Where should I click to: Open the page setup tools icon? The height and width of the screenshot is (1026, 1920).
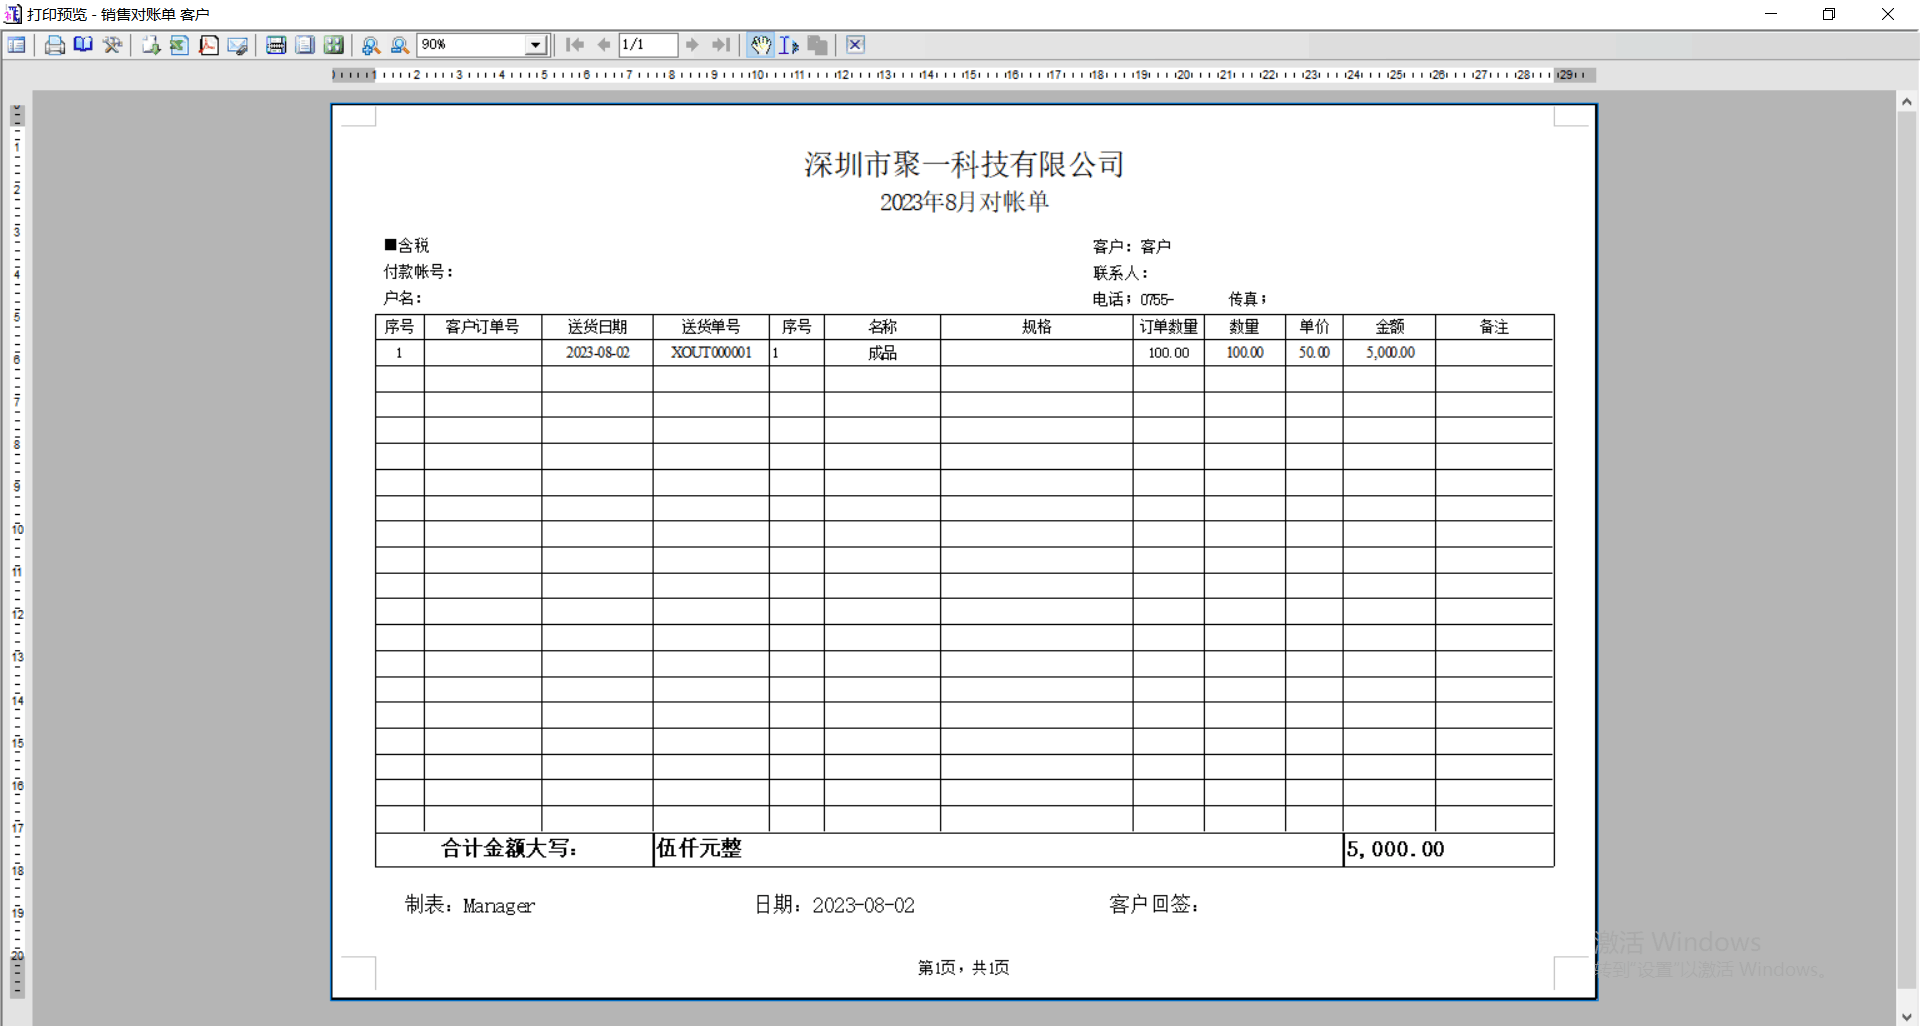click(x=112, y=45)
